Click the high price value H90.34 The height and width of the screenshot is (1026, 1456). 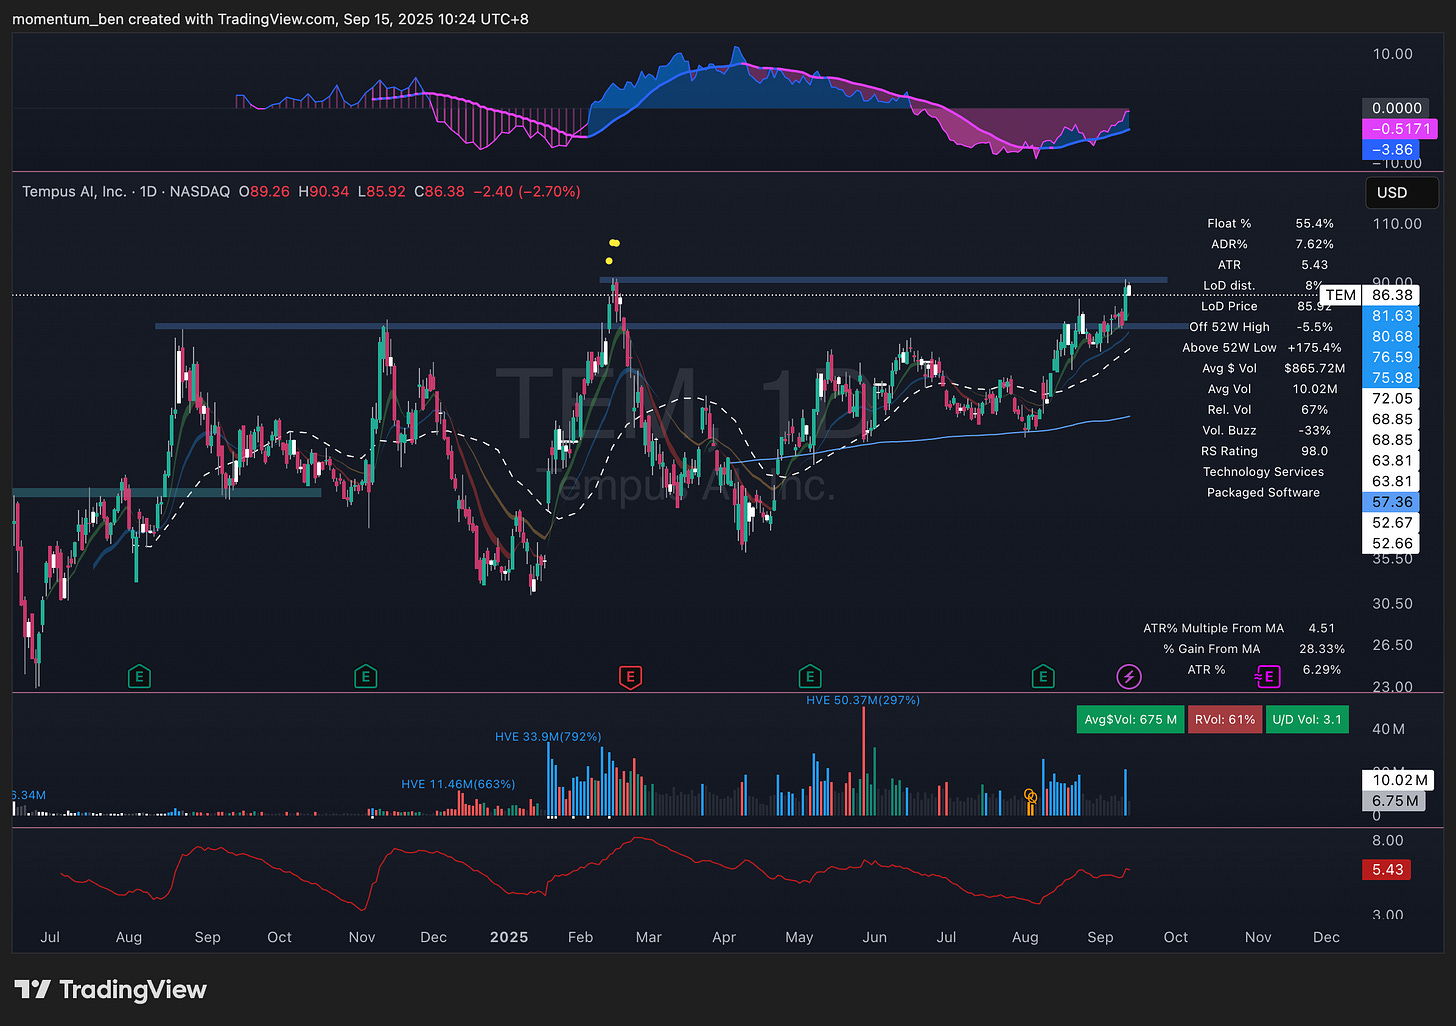324,191
